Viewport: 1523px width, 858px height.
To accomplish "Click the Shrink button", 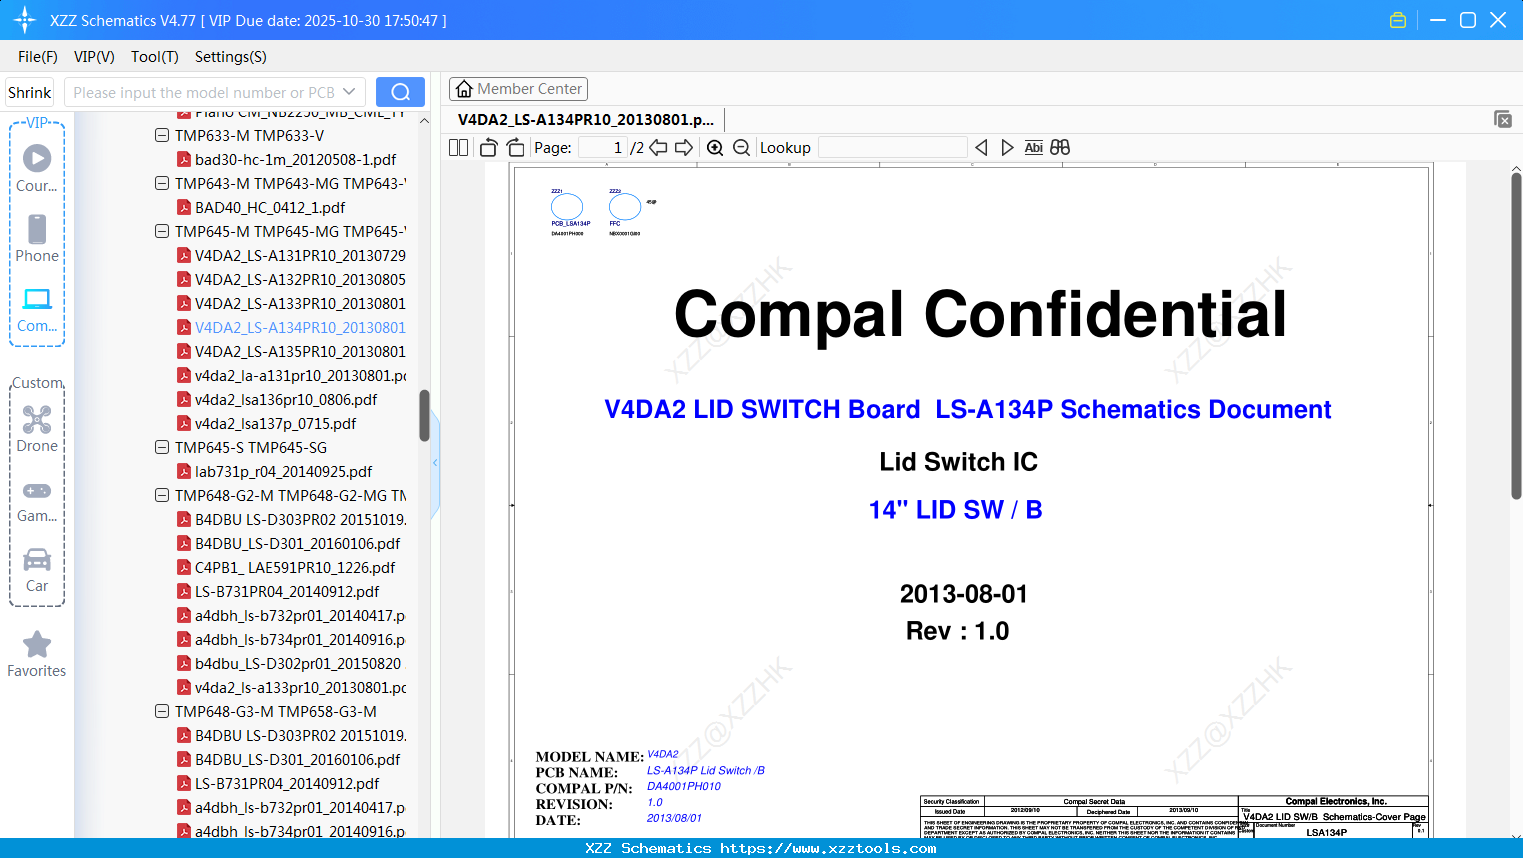I will [x=30, y=92].
